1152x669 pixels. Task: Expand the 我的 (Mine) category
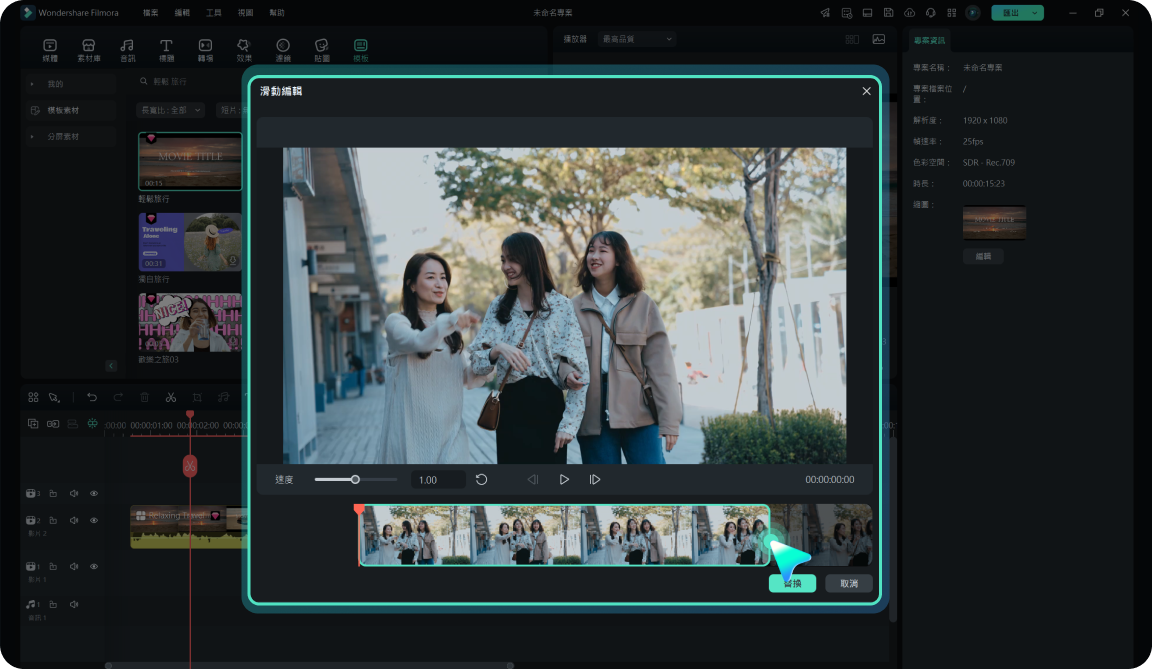(x=32, y=84)
